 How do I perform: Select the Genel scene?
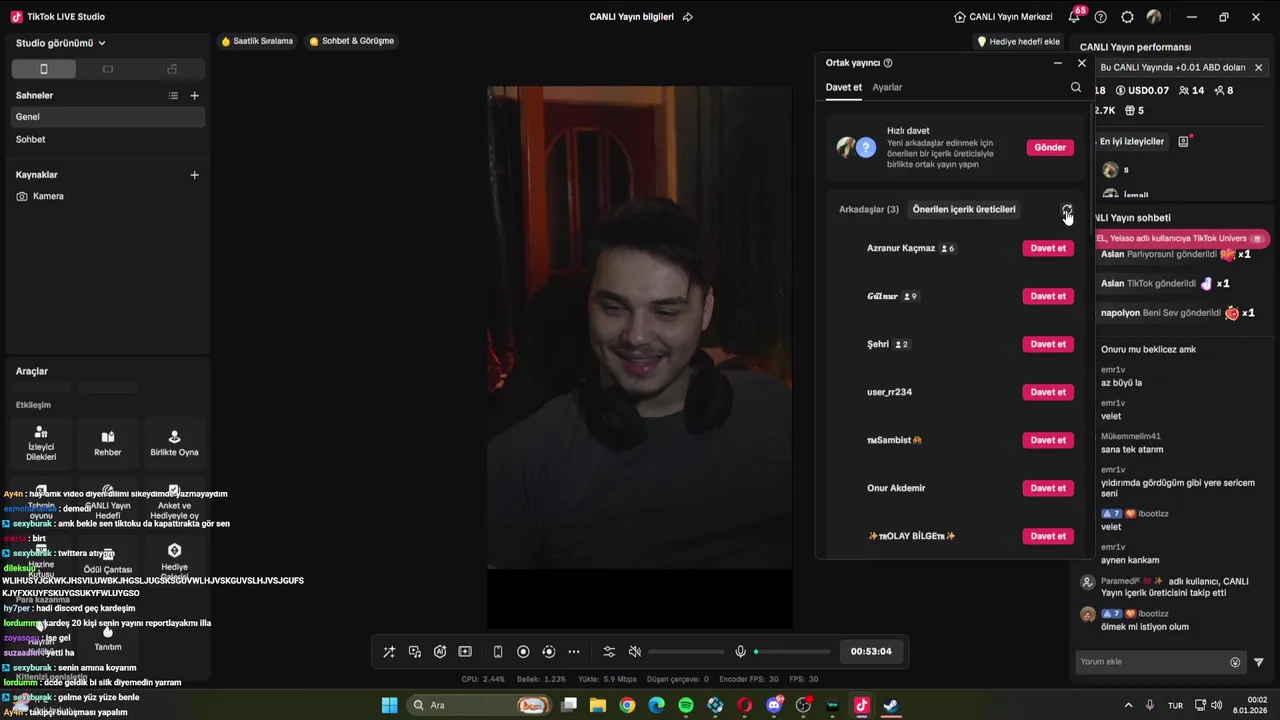108,117
